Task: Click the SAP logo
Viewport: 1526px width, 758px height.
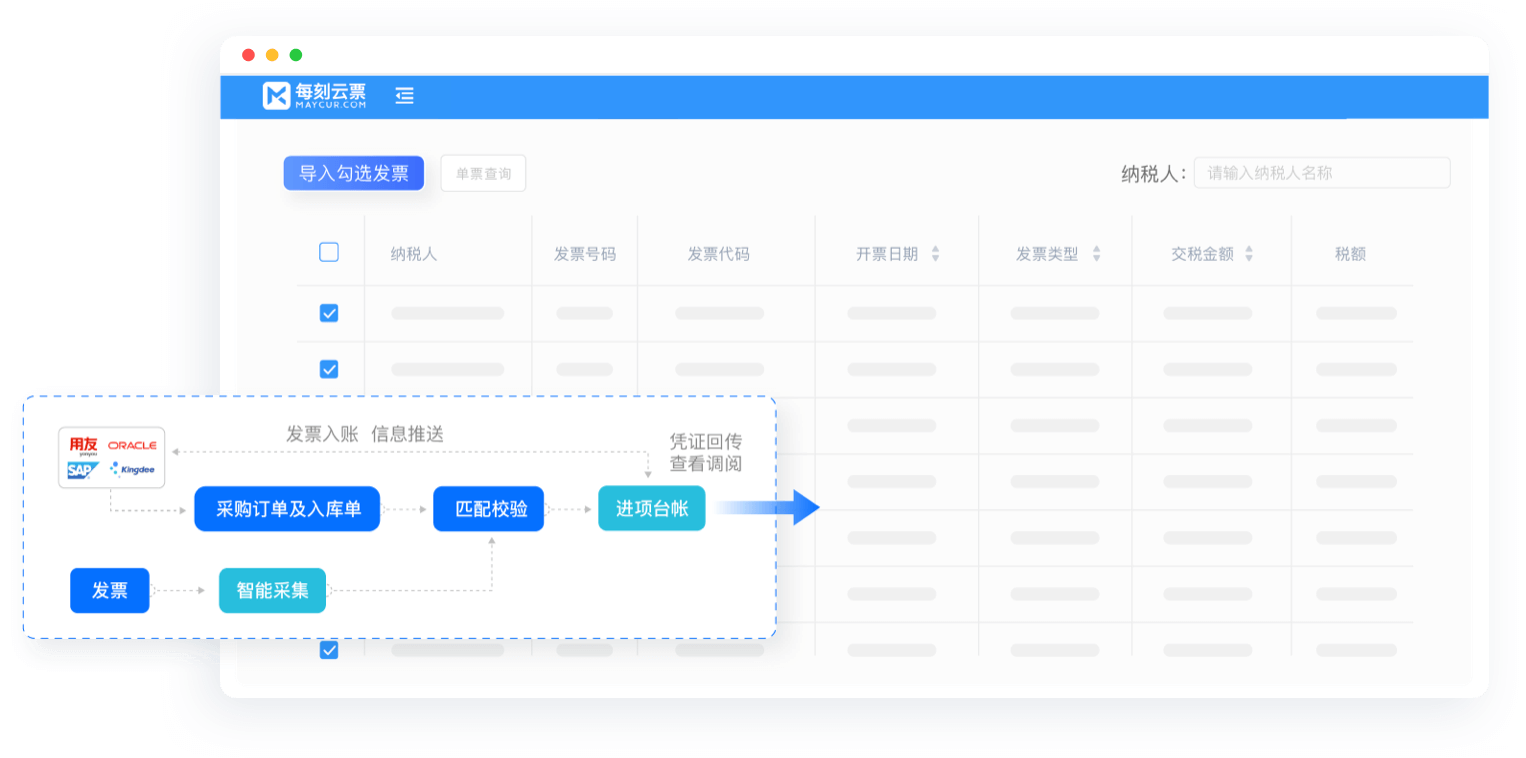Action: click(81, 469)
